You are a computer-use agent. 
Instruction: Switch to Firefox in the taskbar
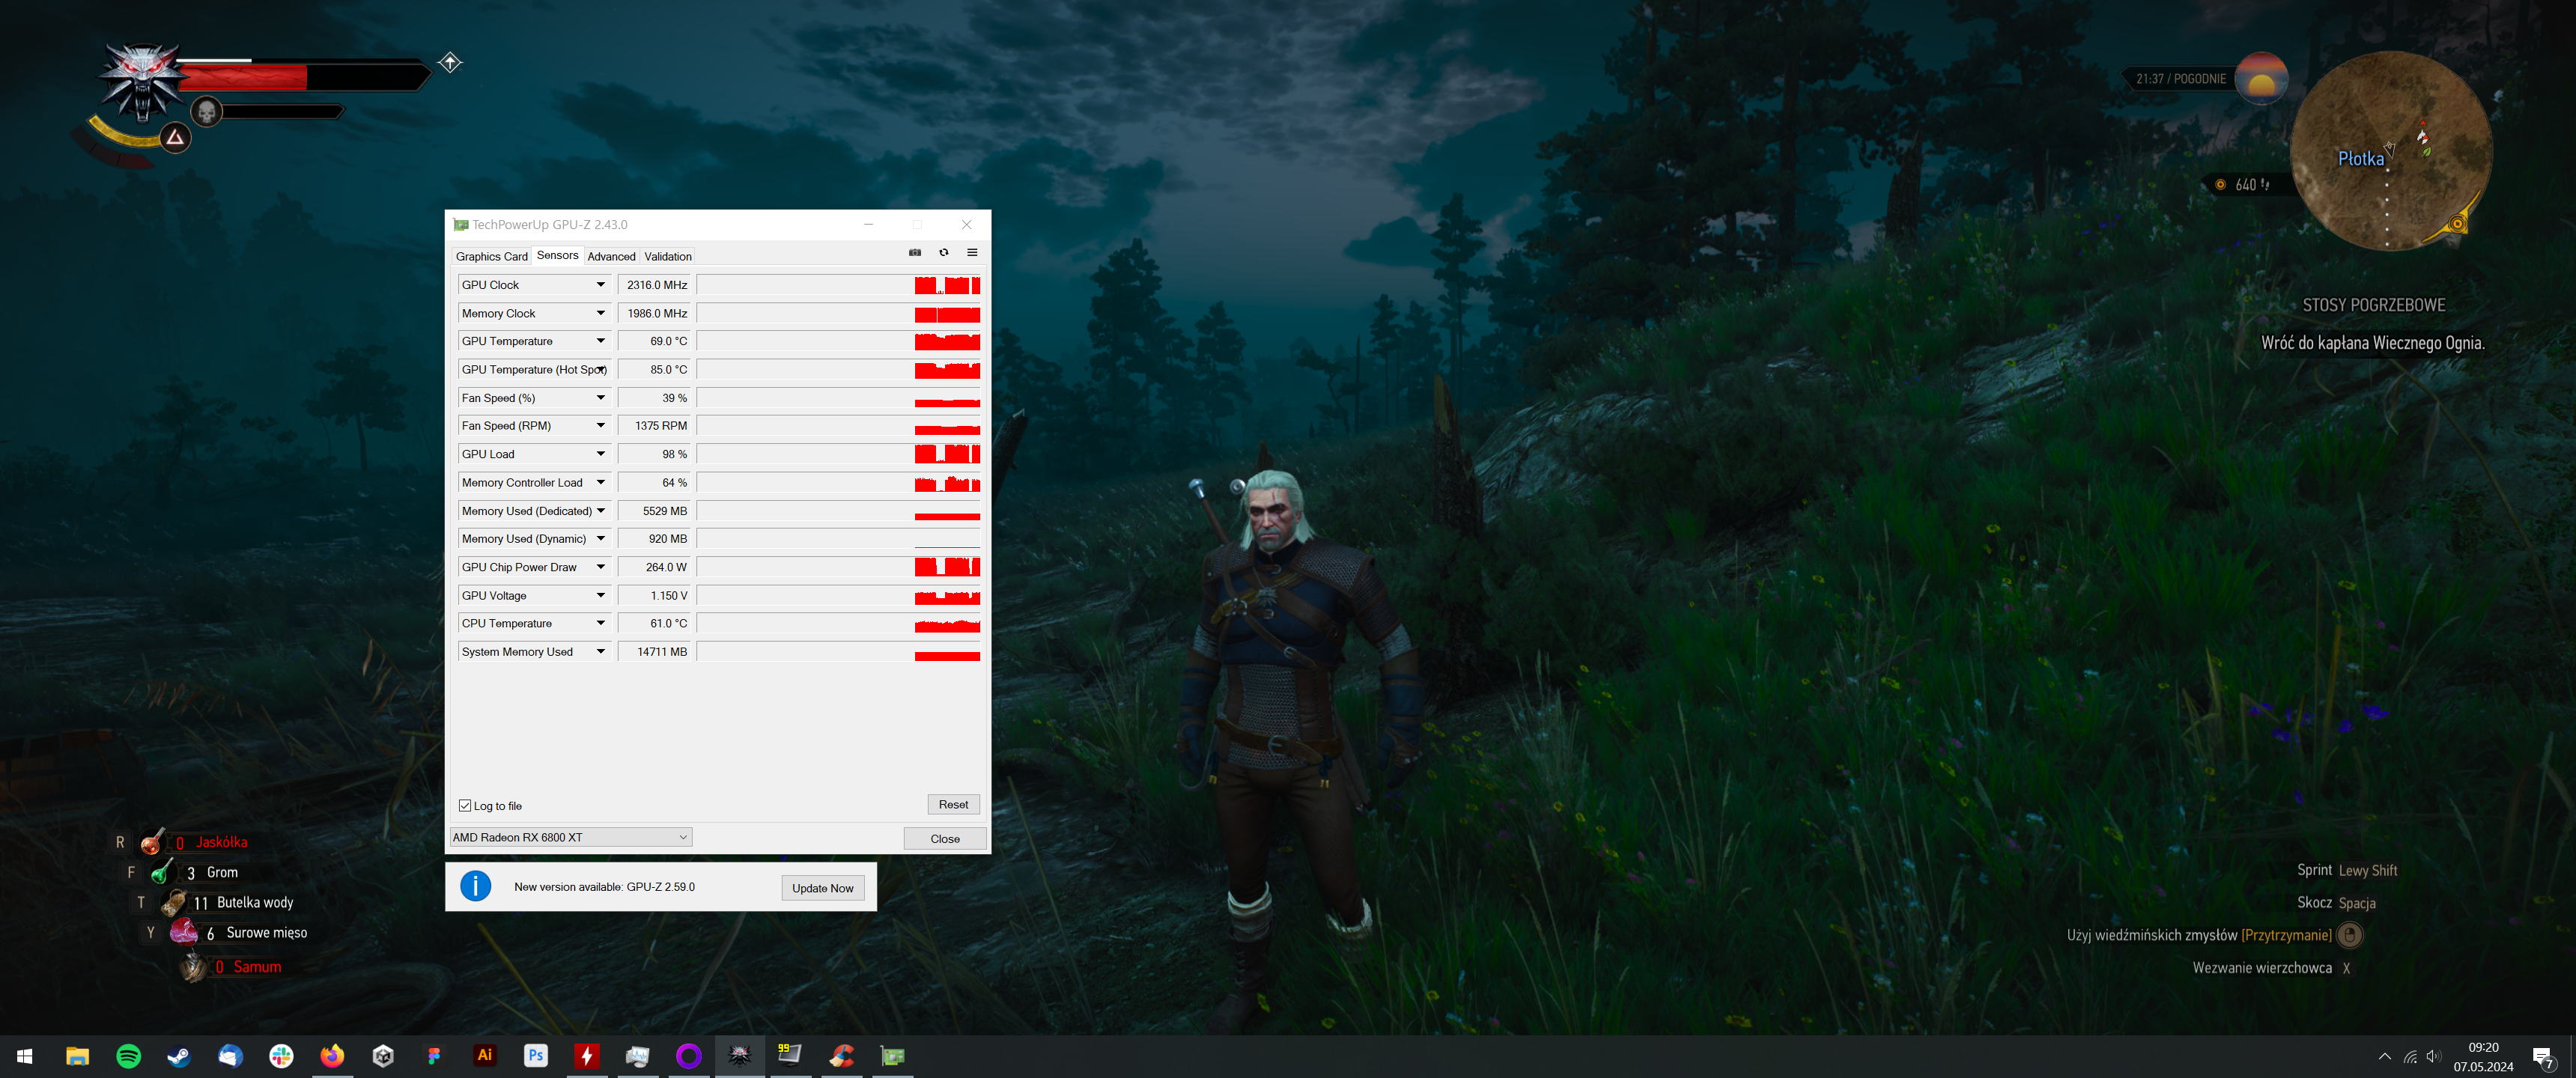[x=332, y=1056]
